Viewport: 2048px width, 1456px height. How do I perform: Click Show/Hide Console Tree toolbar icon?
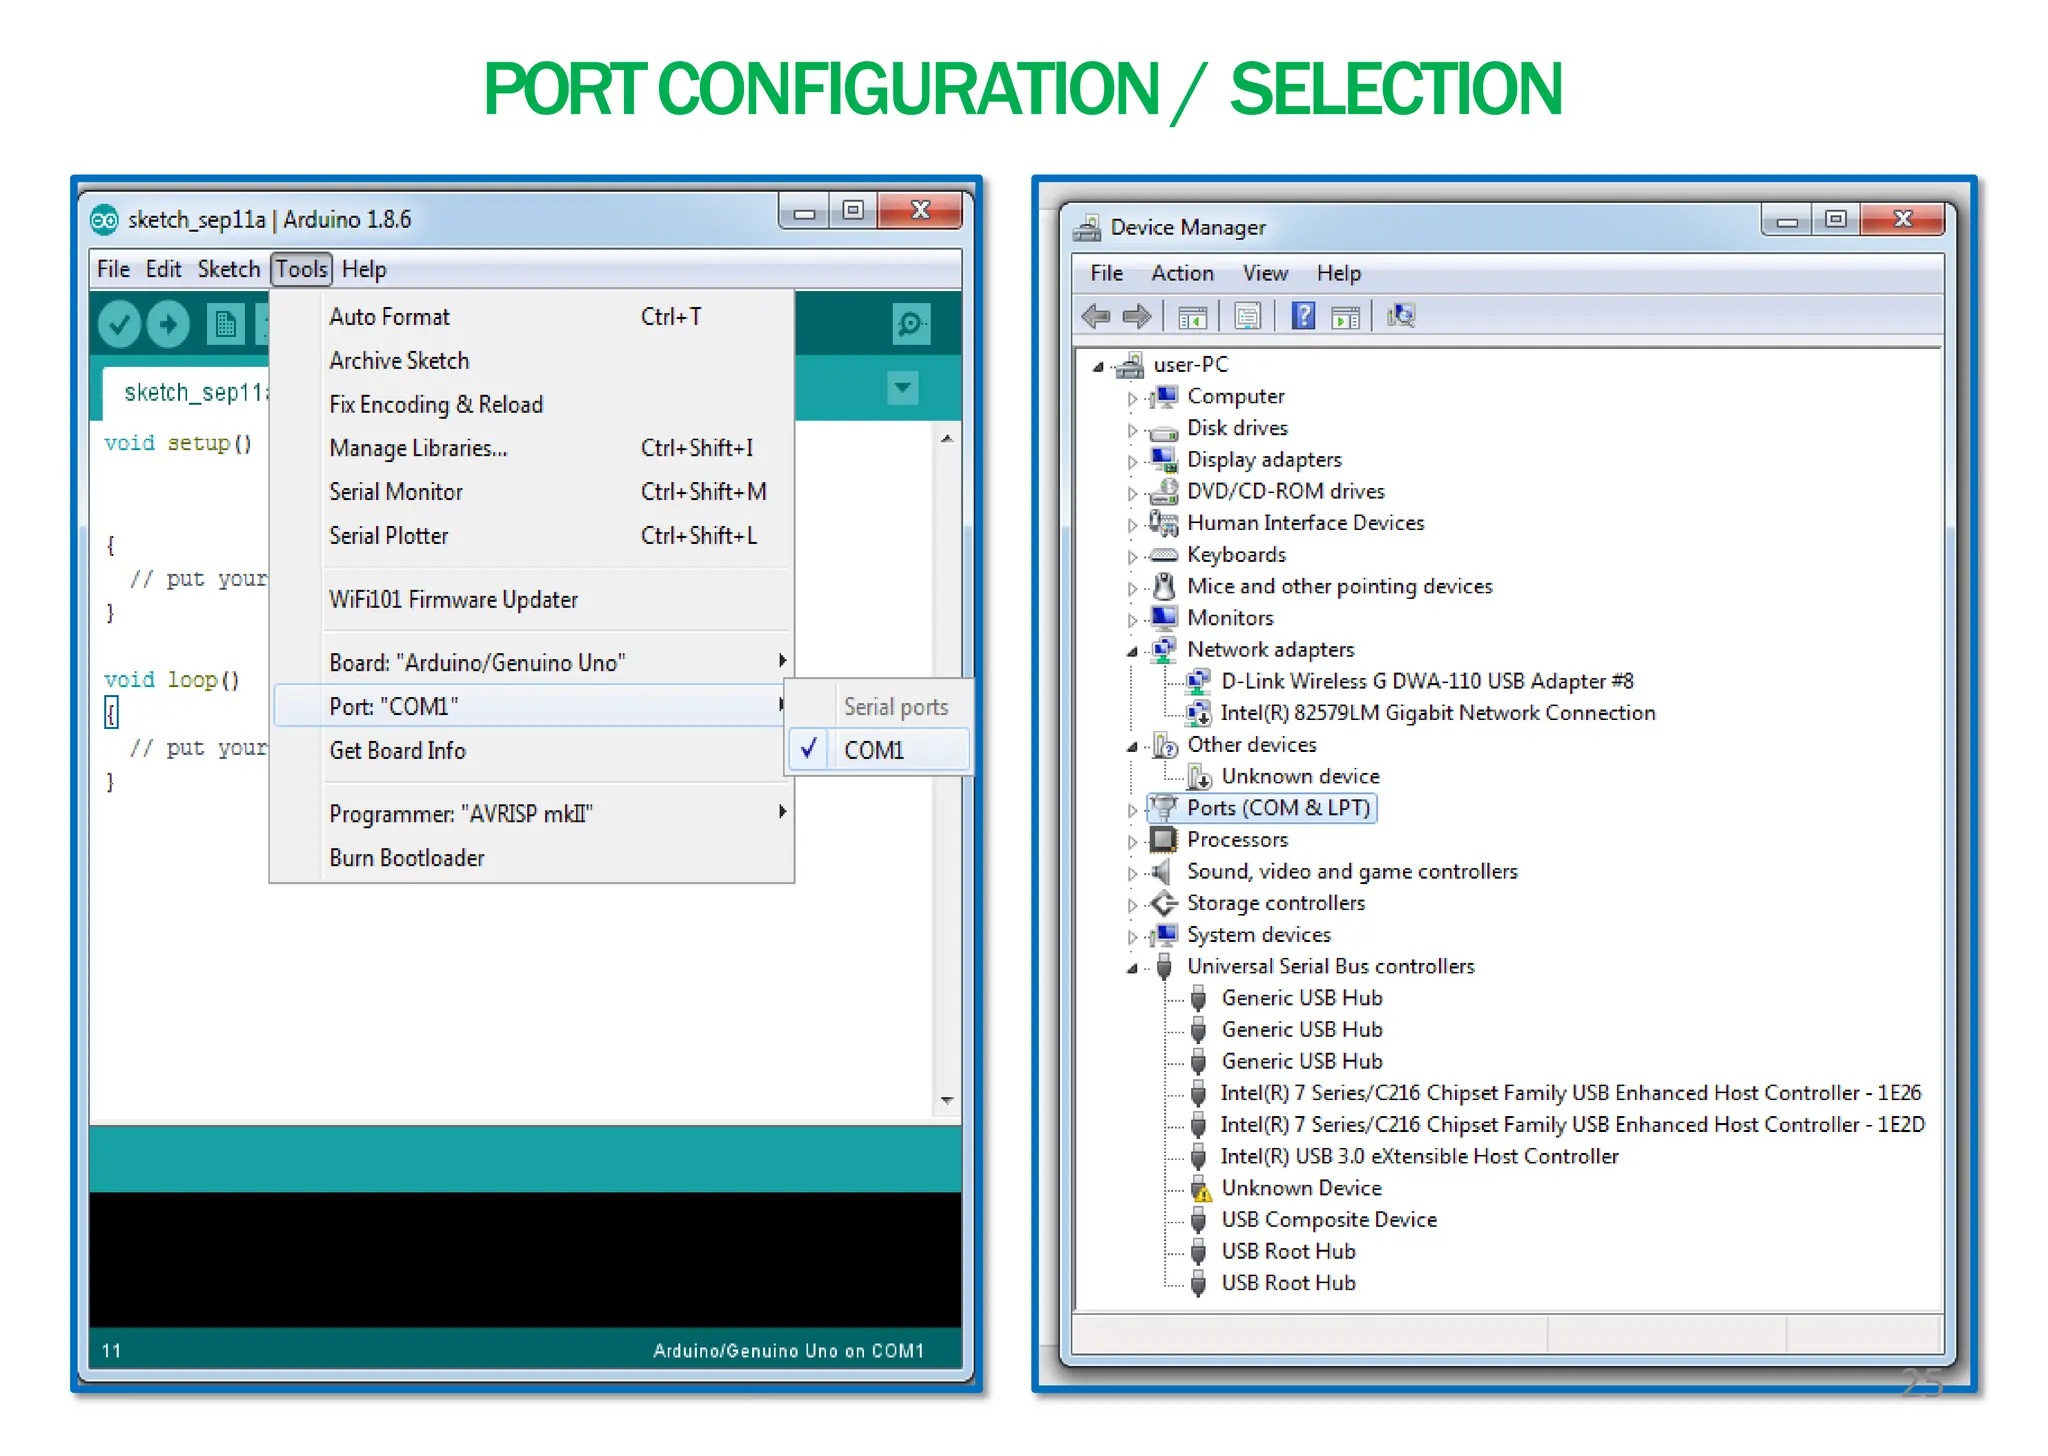1192,317
